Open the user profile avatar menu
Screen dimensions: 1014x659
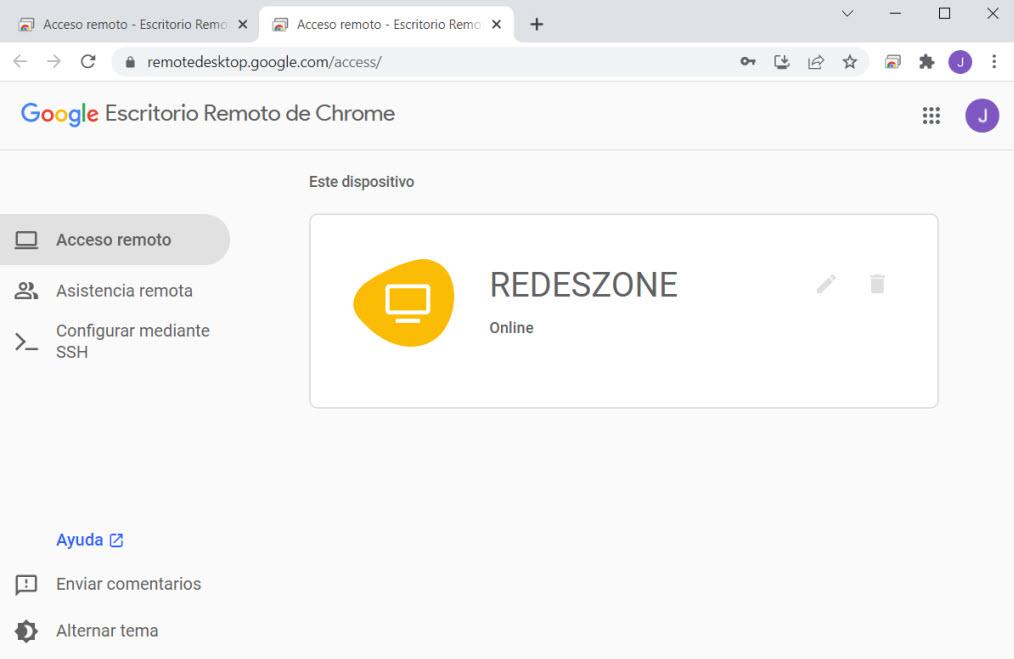pos(960,61)
